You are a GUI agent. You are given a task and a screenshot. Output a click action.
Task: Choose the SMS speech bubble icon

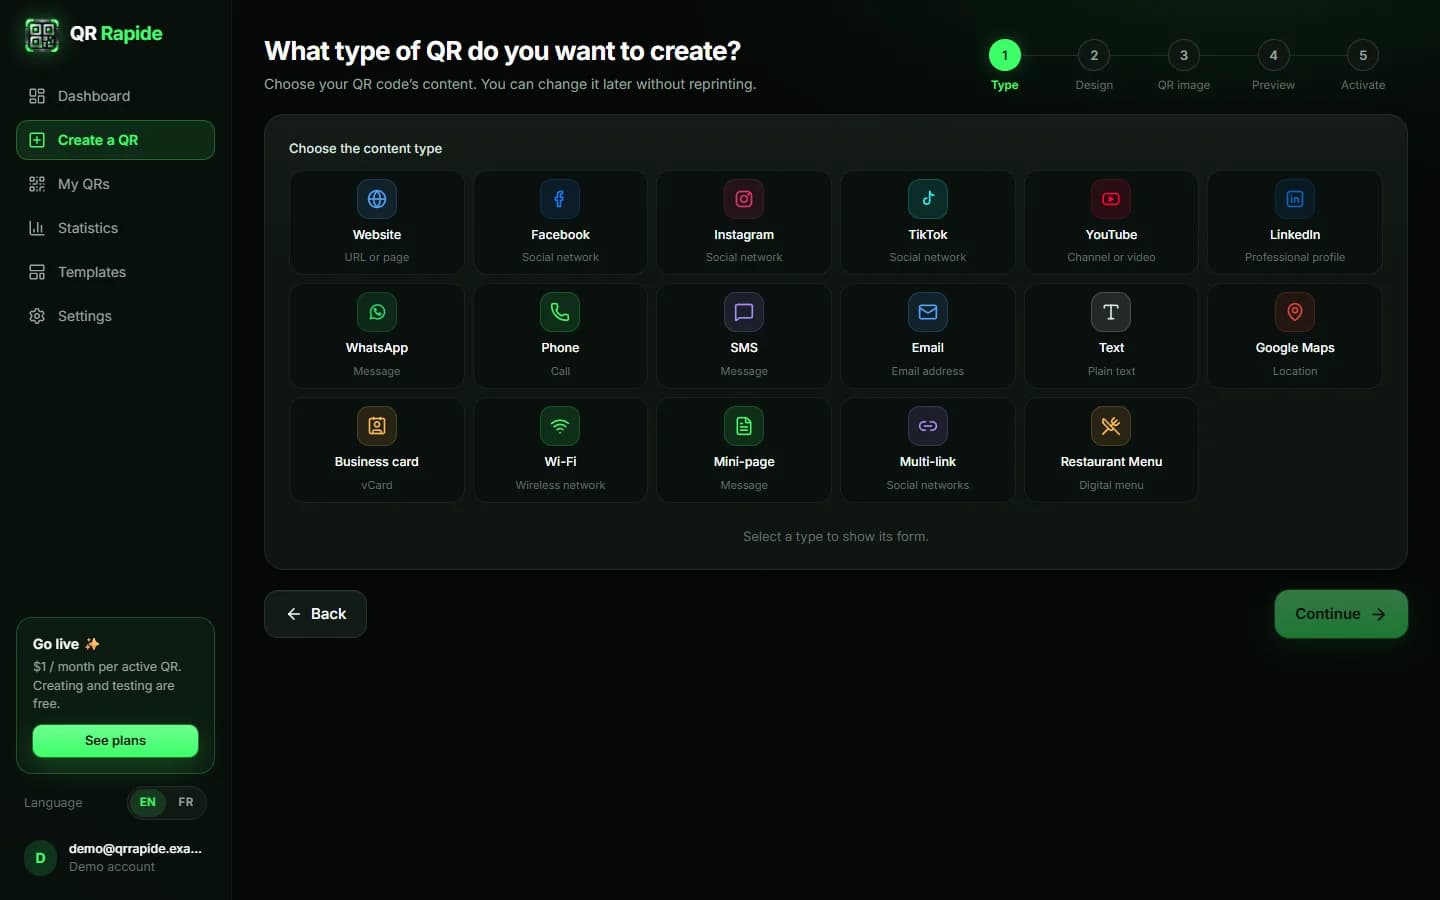click(x=744, y=312)
